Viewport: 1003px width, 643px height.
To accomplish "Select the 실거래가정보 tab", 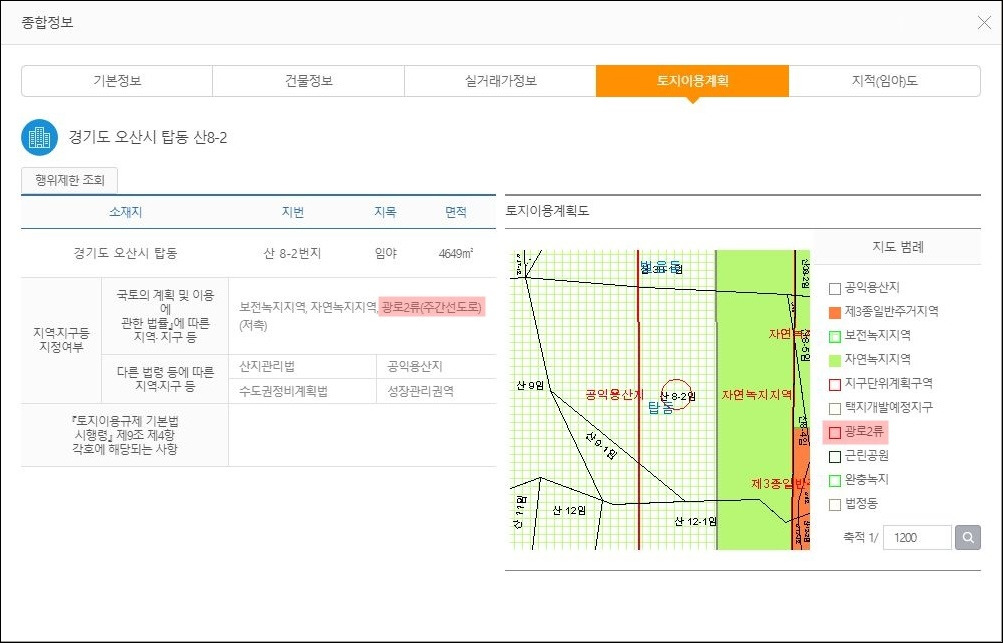I will coord(500,81).
